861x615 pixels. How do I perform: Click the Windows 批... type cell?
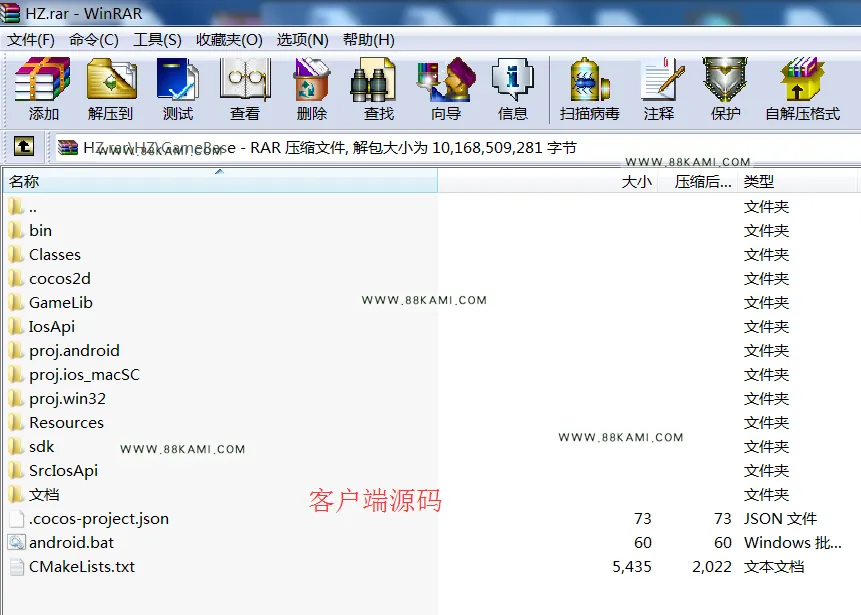[x=792, y=543]
